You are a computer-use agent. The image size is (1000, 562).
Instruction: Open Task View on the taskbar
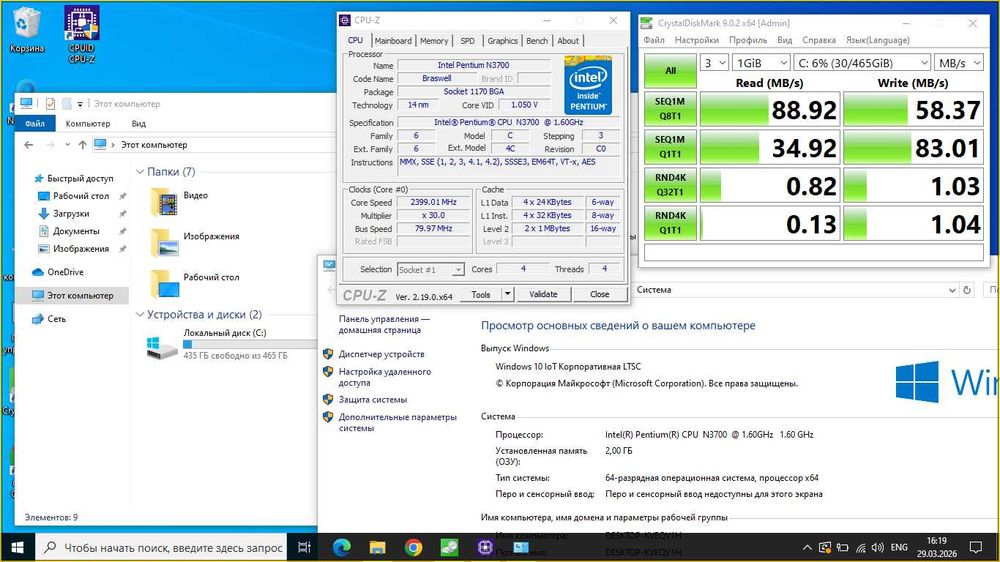point(304,547)
